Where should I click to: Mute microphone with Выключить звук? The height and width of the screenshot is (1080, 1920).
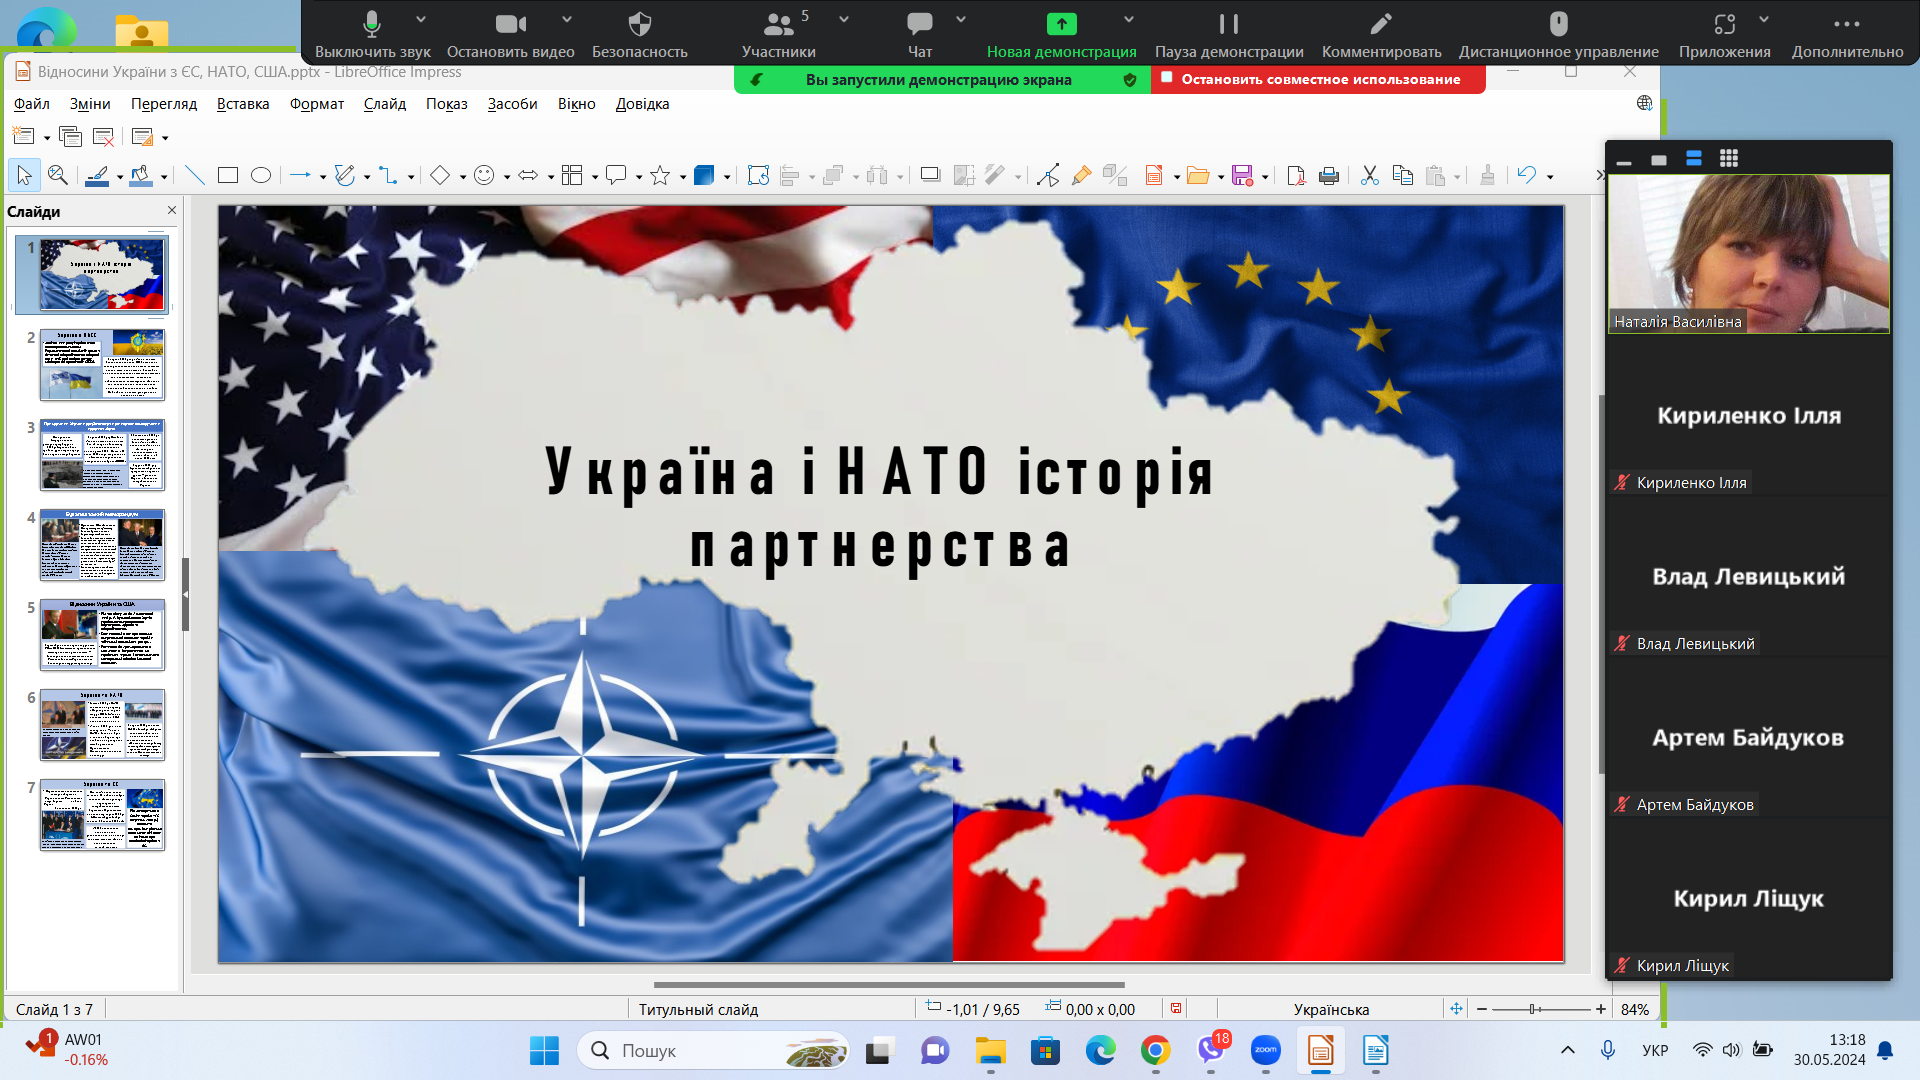point(372,35)
